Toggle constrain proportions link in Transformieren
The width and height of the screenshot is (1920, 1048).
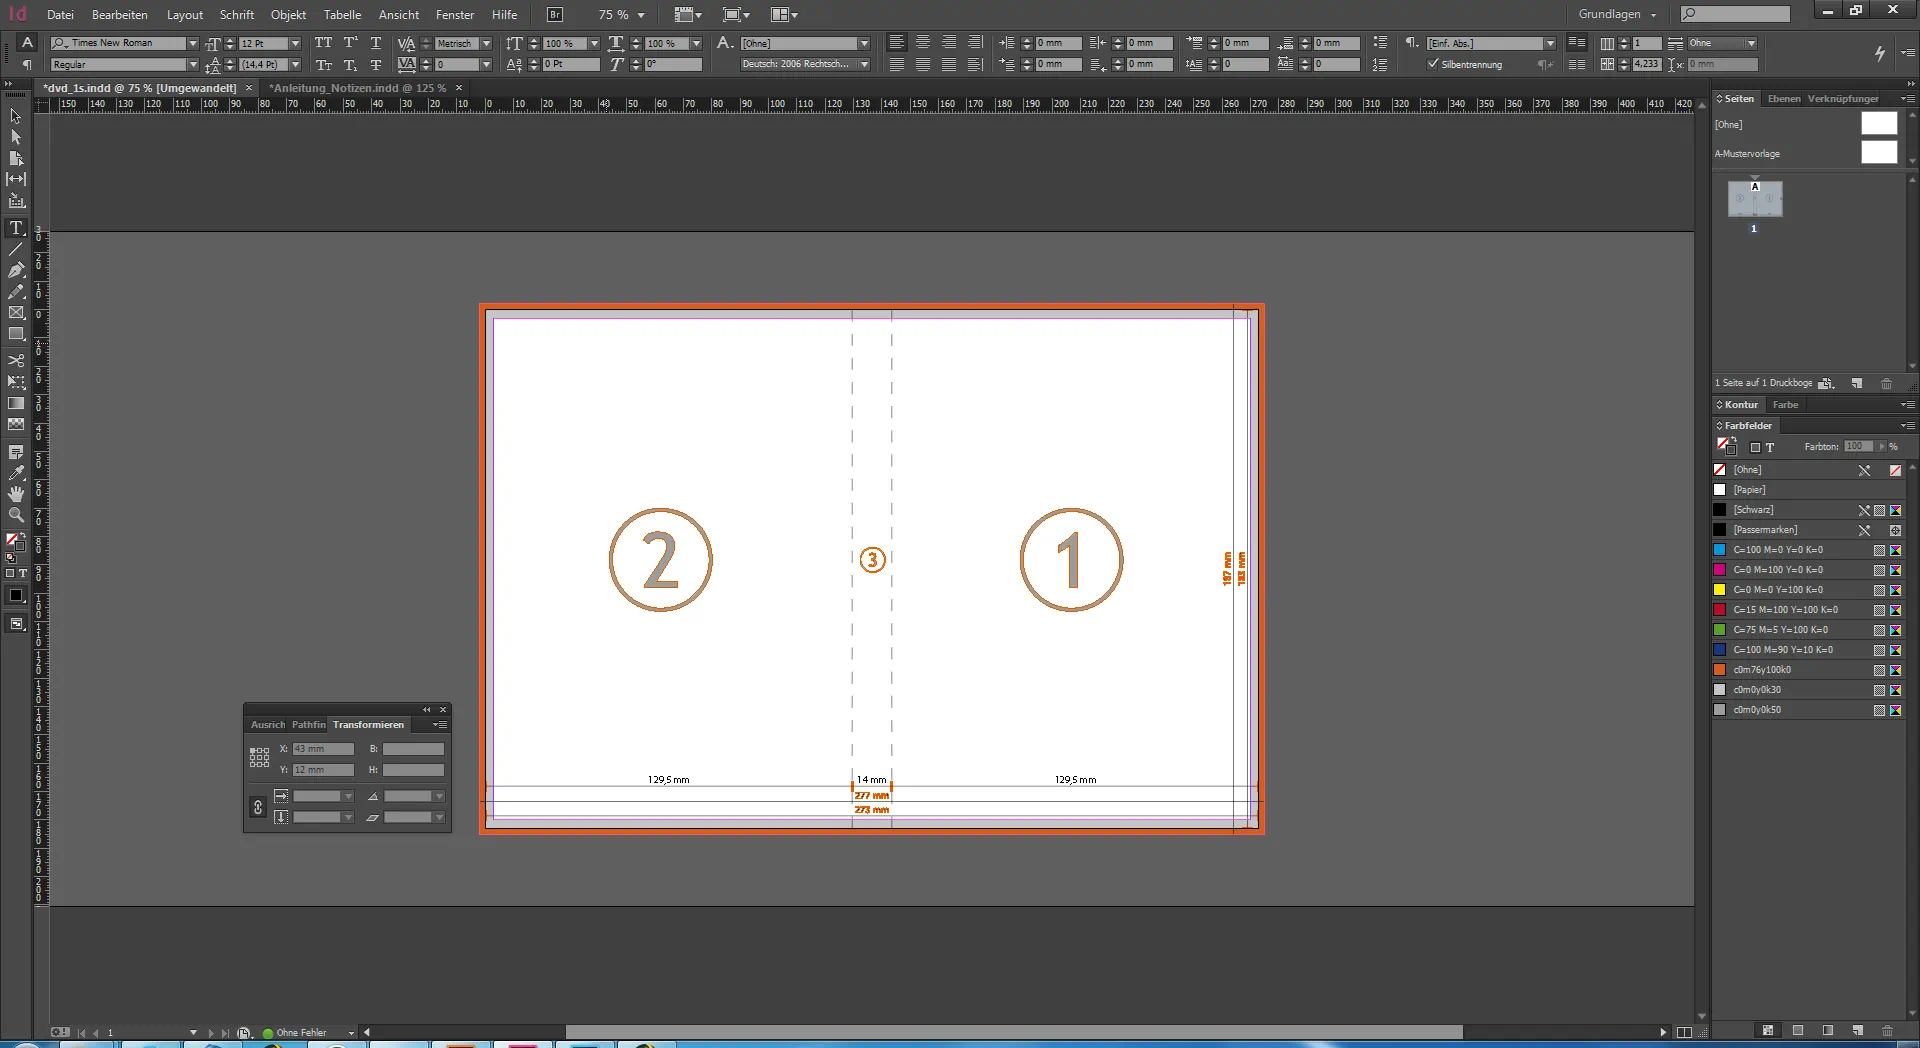click(258, 807)
